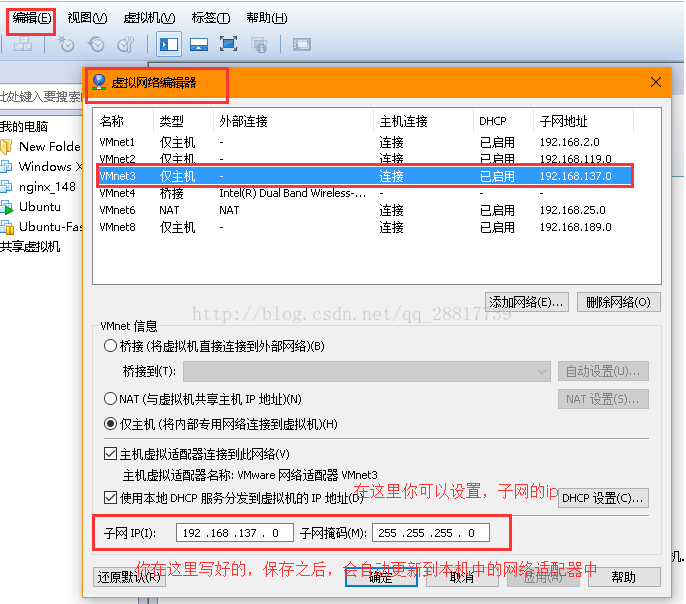Image resolution: width=686 pixels, height=604 pixels.
Task: Click the network machines toolbar icon
Action: [x=23, y=44]
